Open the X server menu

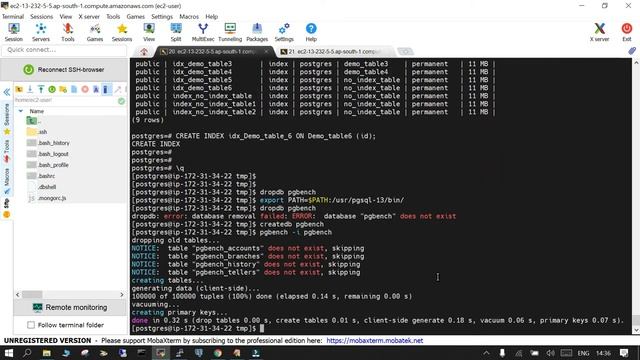click(89, 17)
